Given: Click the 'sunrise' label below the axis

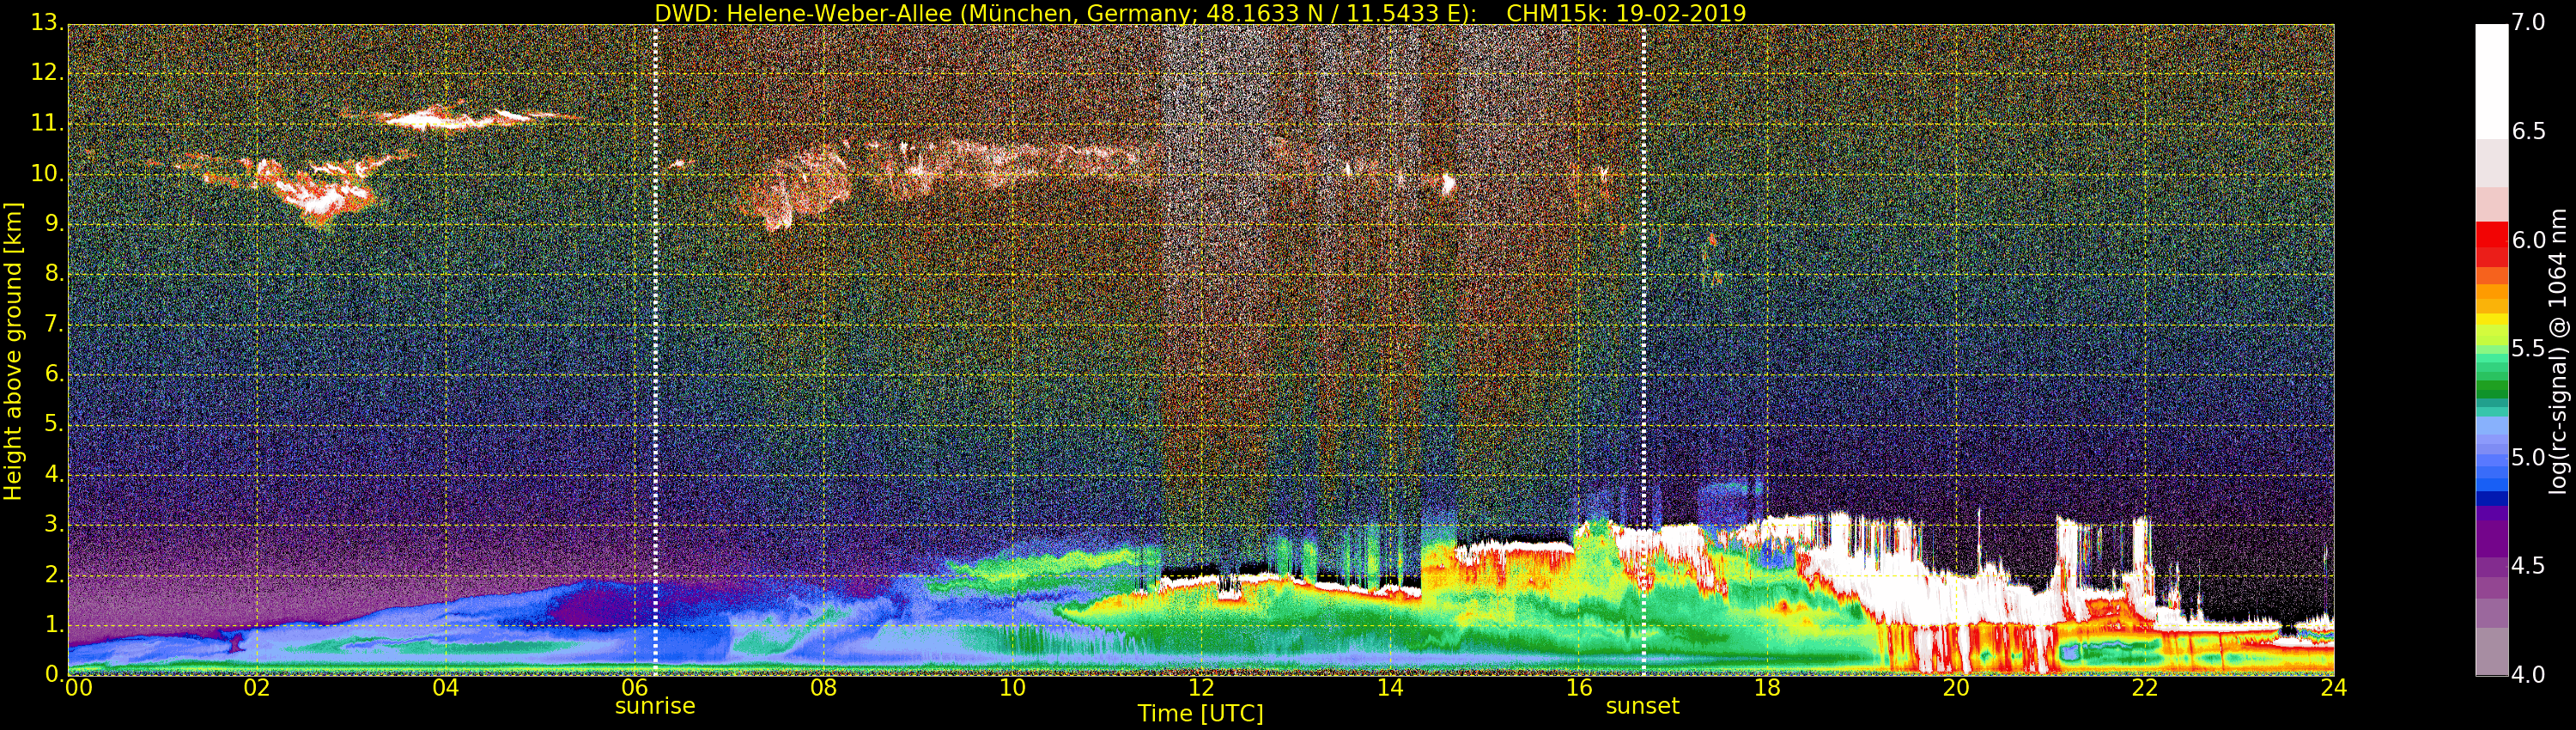Looking at the screenshot, I should pos(655,706).
